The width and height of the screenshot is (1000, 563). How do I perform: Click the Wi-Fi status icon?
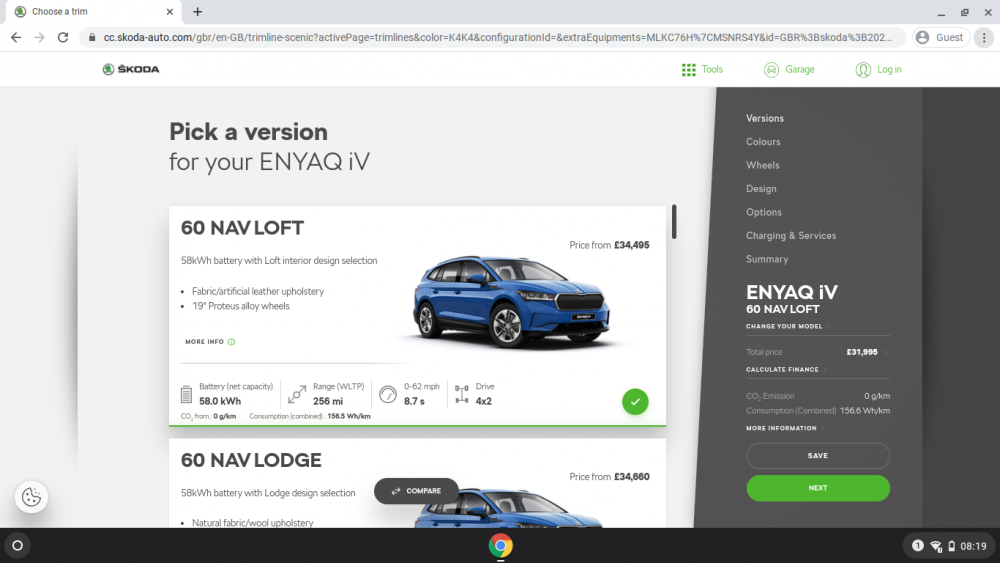point(936,546)
